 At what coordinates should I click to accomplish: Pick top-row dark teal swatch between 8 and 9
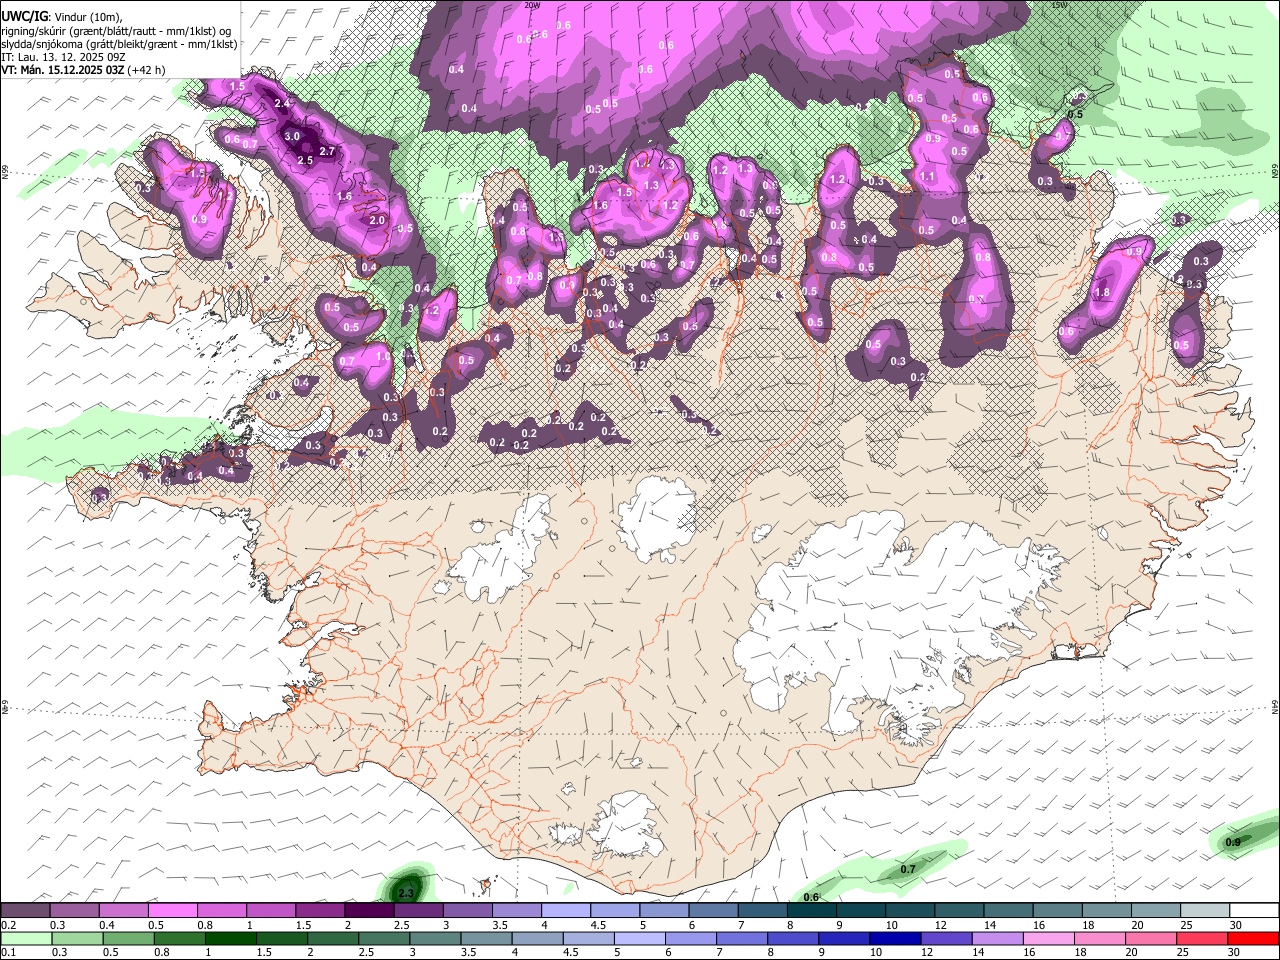pos(811,910)
